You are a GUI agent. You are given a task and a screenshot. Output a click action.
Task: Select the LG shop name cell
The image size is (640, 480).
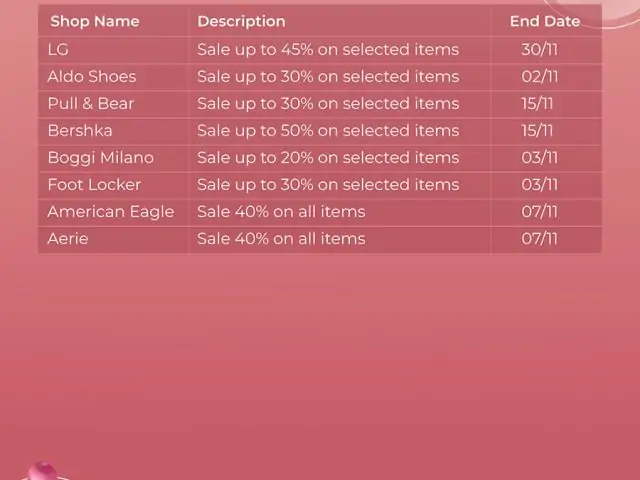58,49
